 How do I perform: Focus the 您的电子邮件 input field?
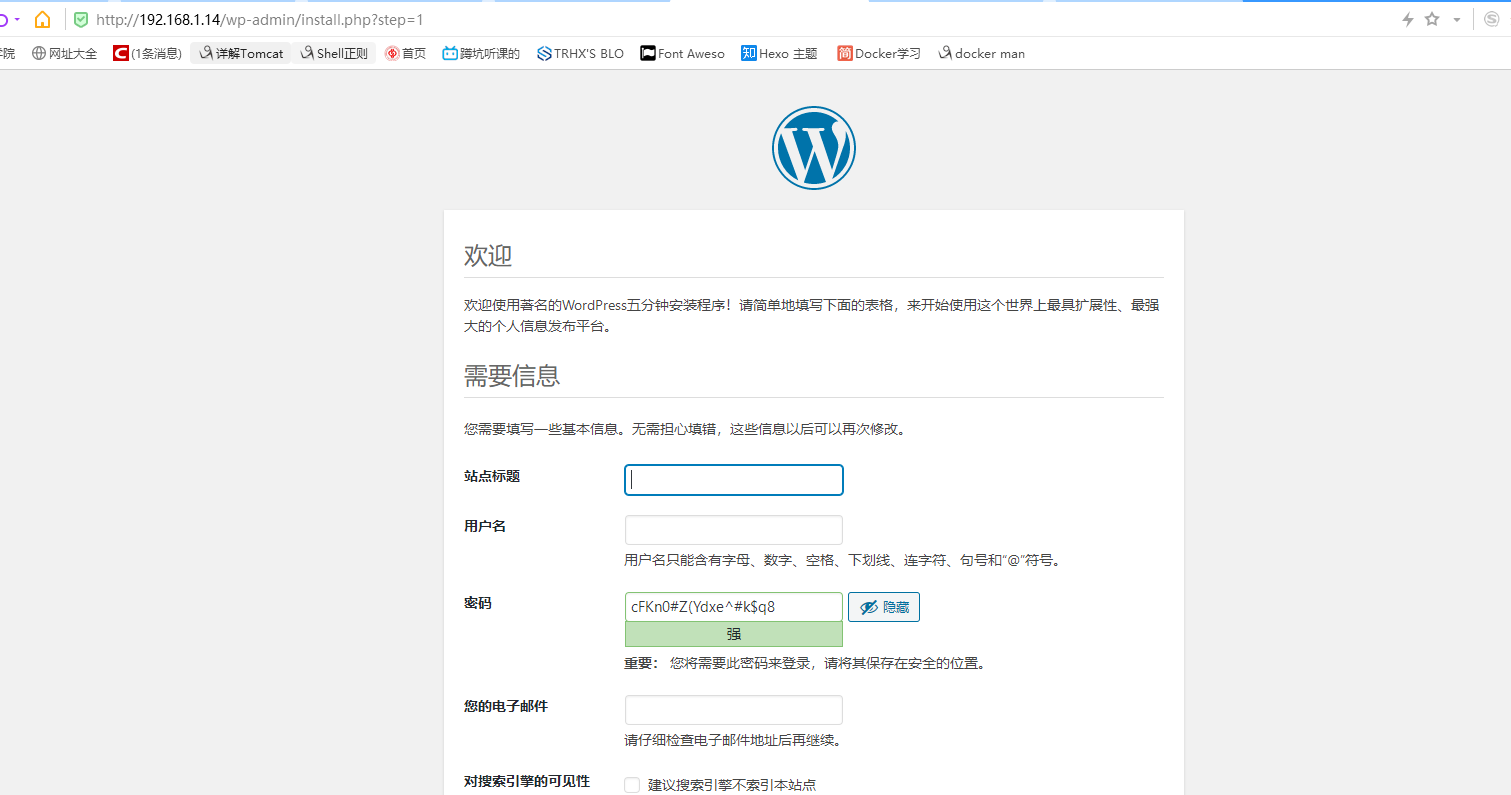(734, 710)
